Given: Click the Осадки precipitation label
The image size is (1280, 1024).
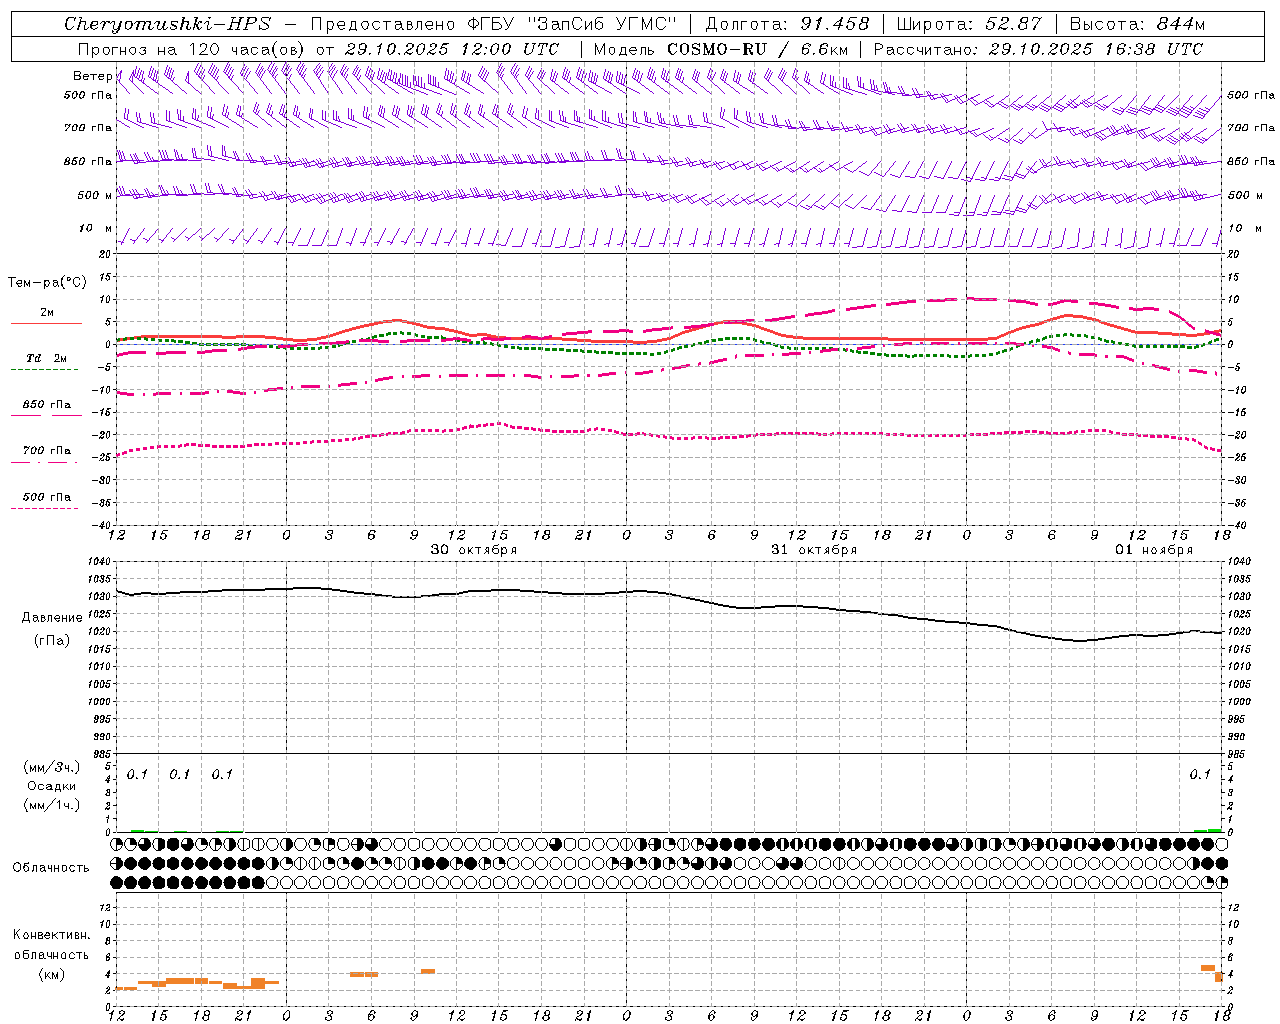Looking at the screenshot, I should 52,786.
